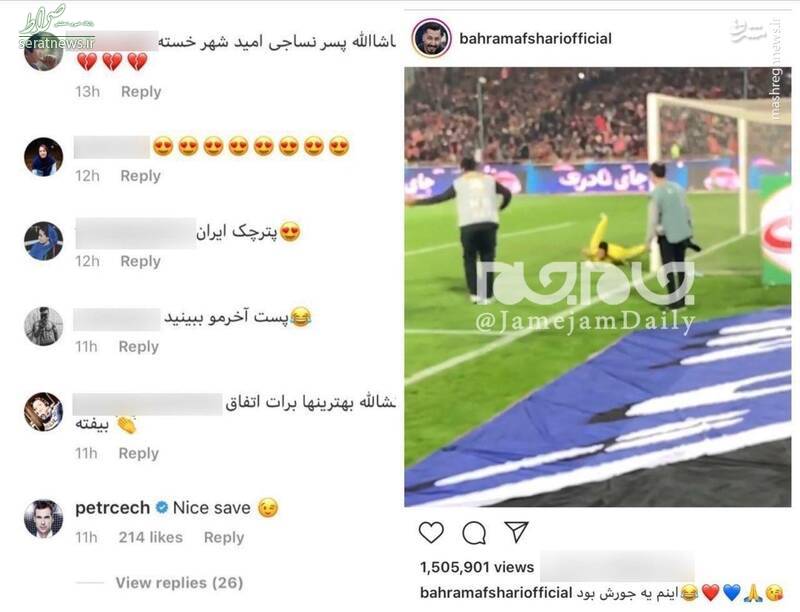Click the verified badge beside petrcech
The width and height of the screenshot is (800, 612).
click(x=162, y=507)
